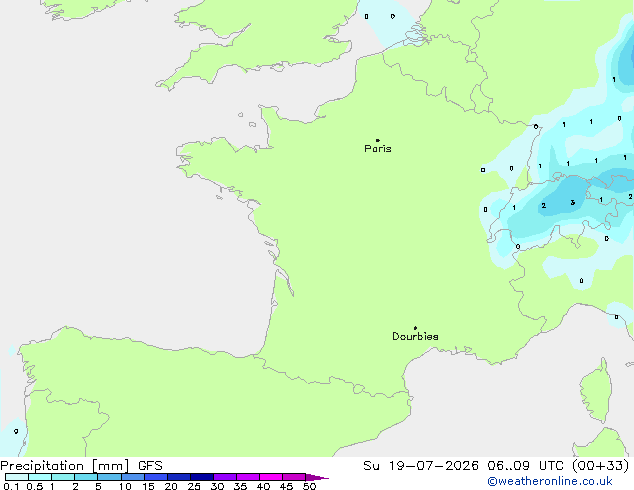This screenshot has width=634, height=490.
Task: Pick the 20 mm legend color swatch
Action: point(179,477)
